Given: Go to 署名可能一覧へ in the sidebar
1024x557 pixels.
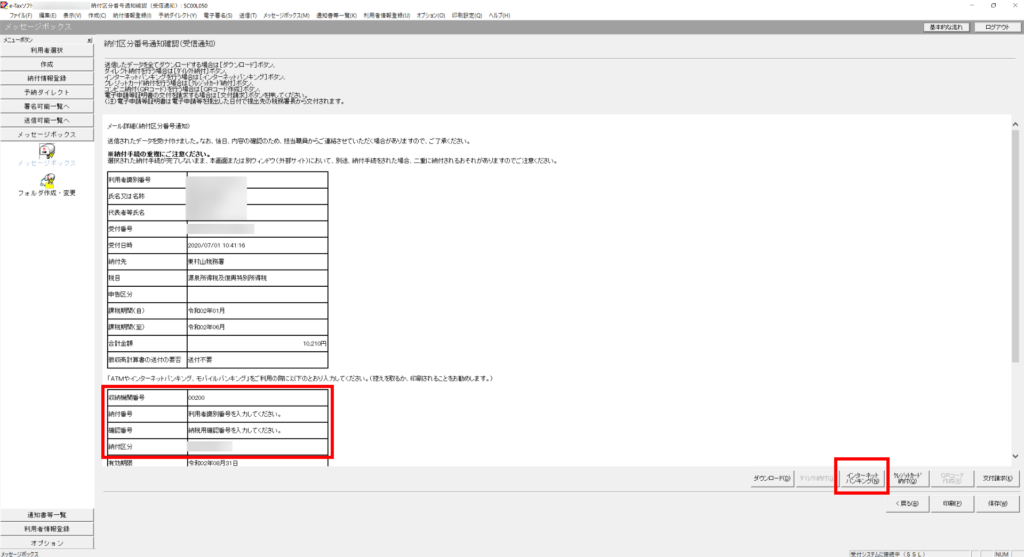Looking at the screenshot, I should pyautogui.click(x=47, y=105).
